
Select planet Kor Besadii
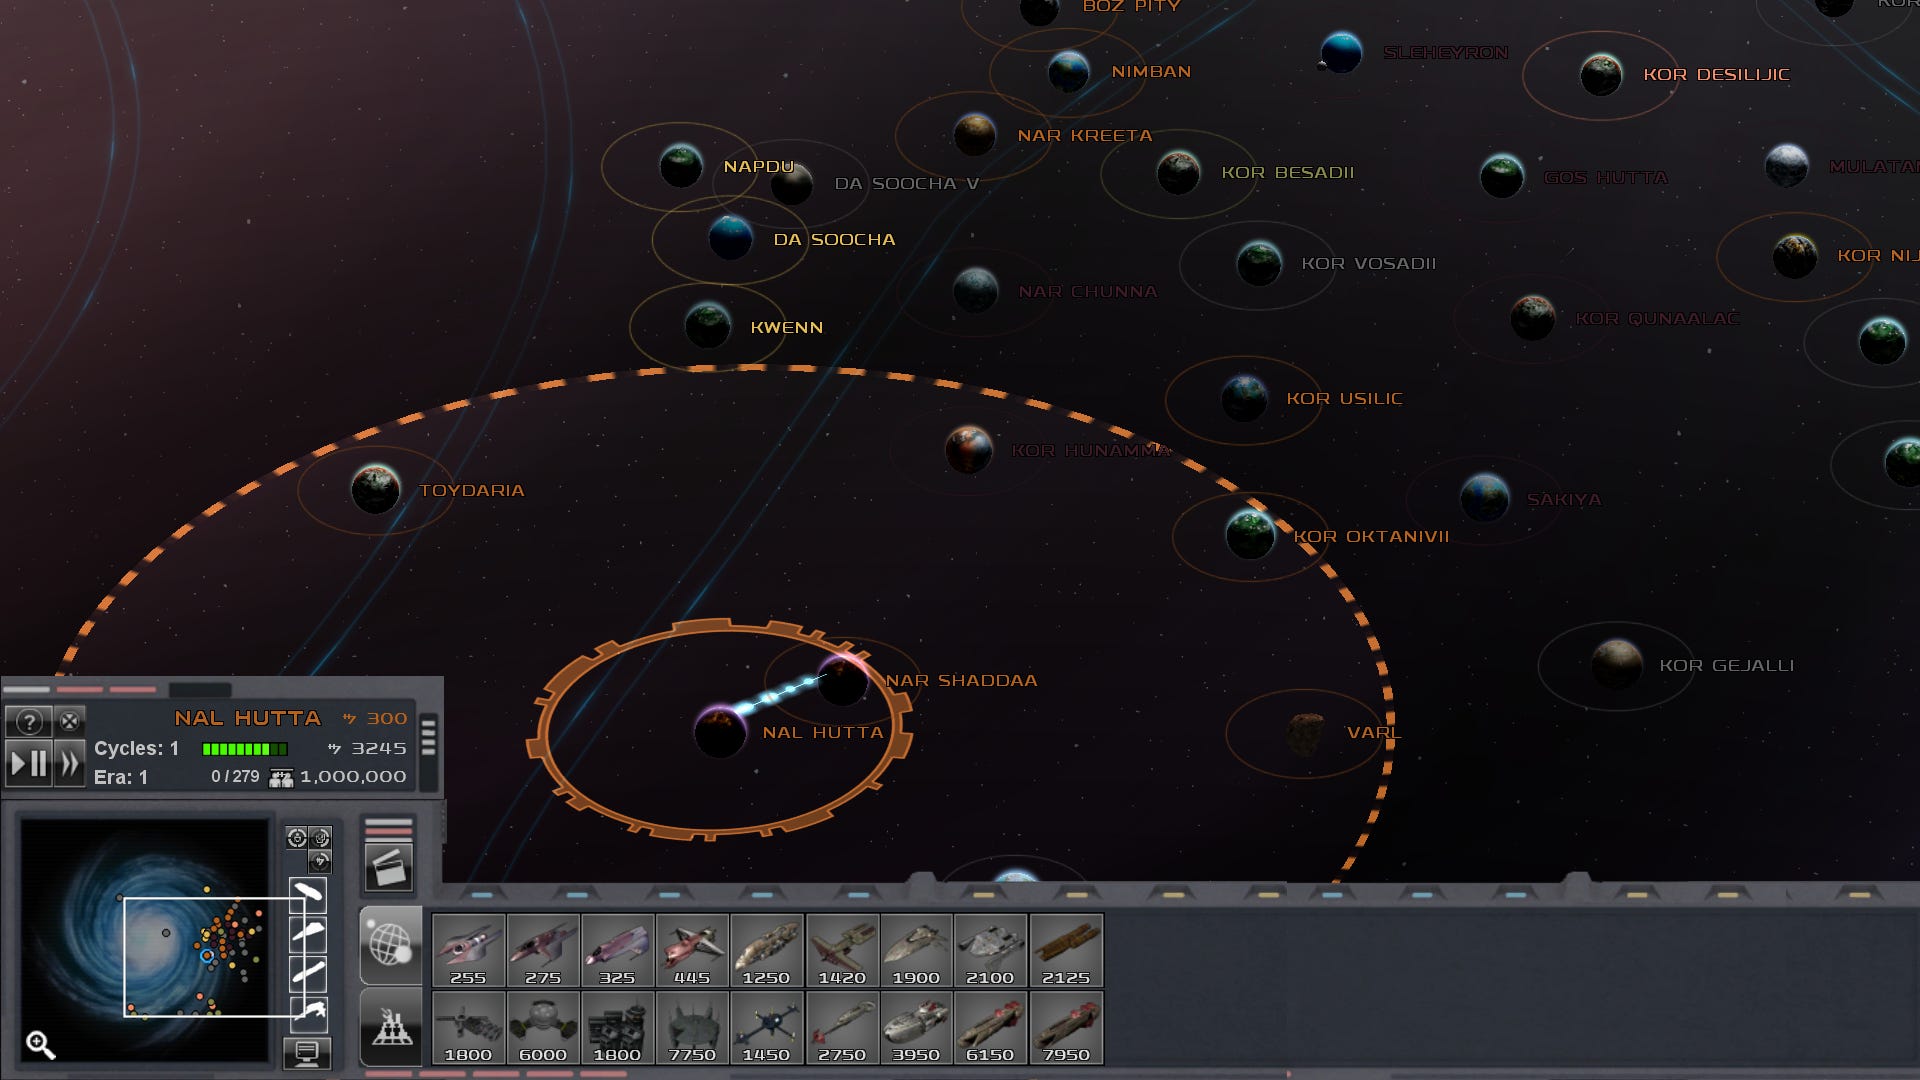coord(1178,172)
